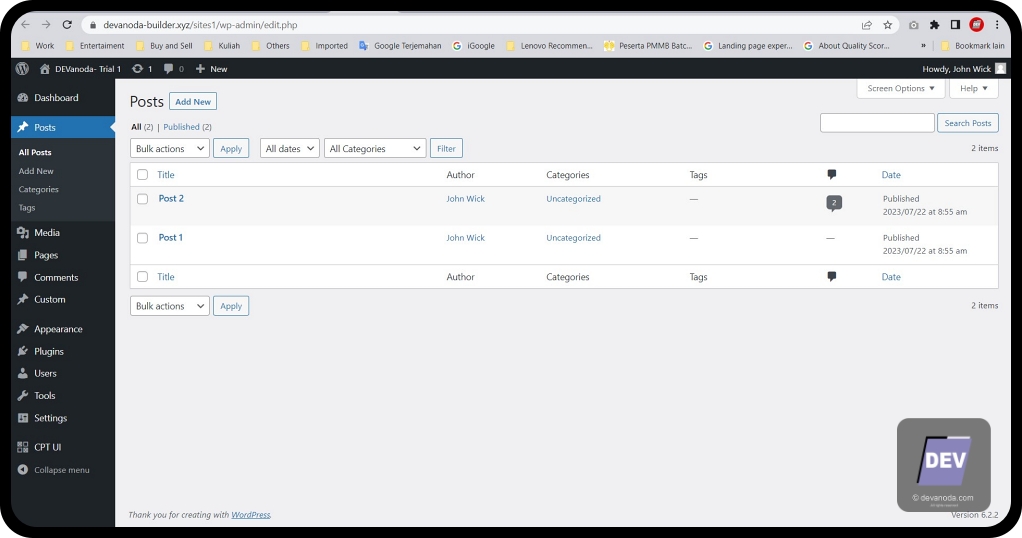This screenshot has height=538, width=1022.
Task: Open the Add New submenu item
Action: pyautogui.click(x=36, y=171)
